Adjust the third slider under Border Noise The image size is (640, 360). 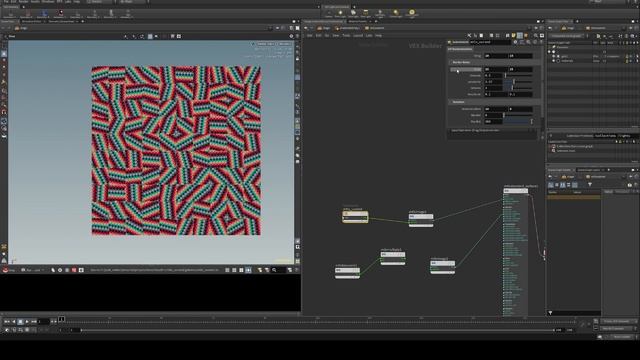click(518, 88)
